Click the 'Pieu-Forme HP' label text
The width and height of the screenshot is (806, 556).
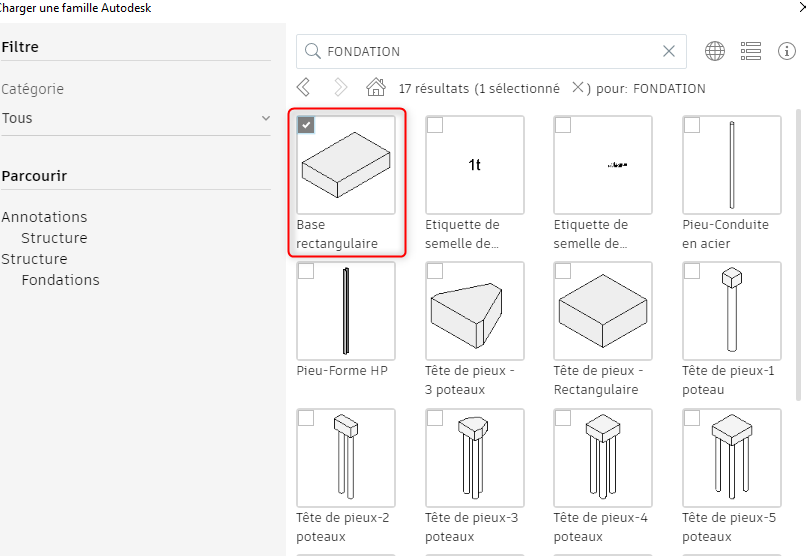(342, 370)
